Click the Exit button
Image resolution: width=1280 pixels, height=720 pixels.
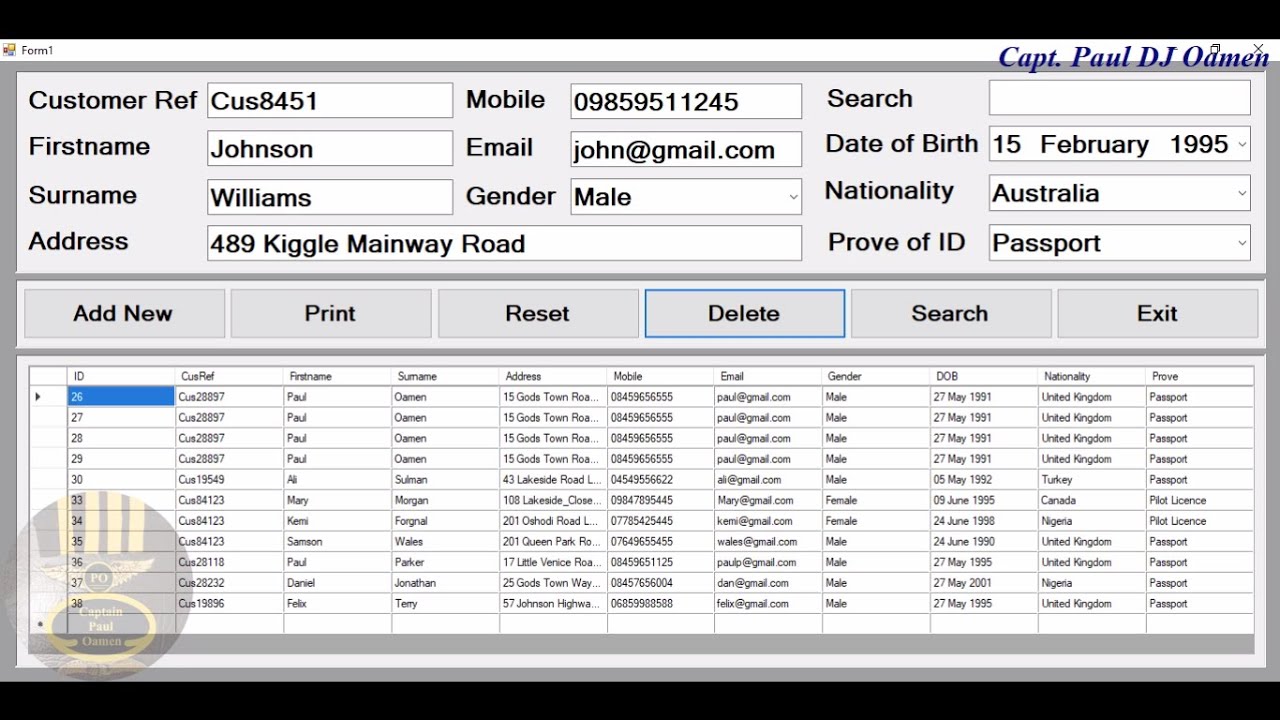(x=1158, y=313)
